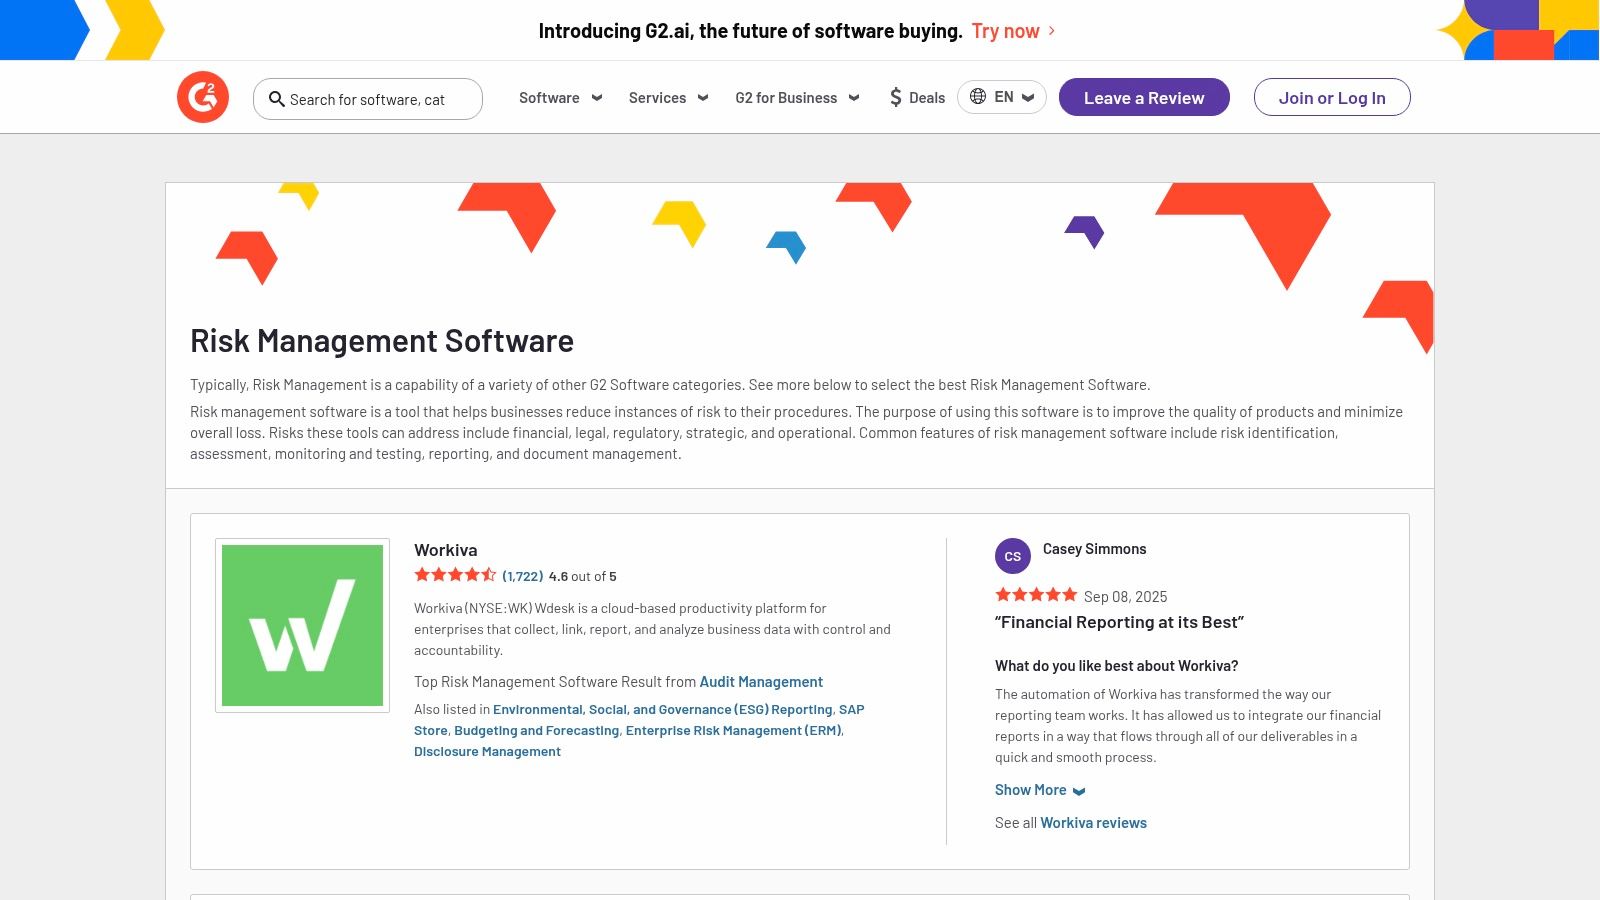Open the Services dropdown menu
This screenshot has width=1600, height=900.
[x=668, y=98]
